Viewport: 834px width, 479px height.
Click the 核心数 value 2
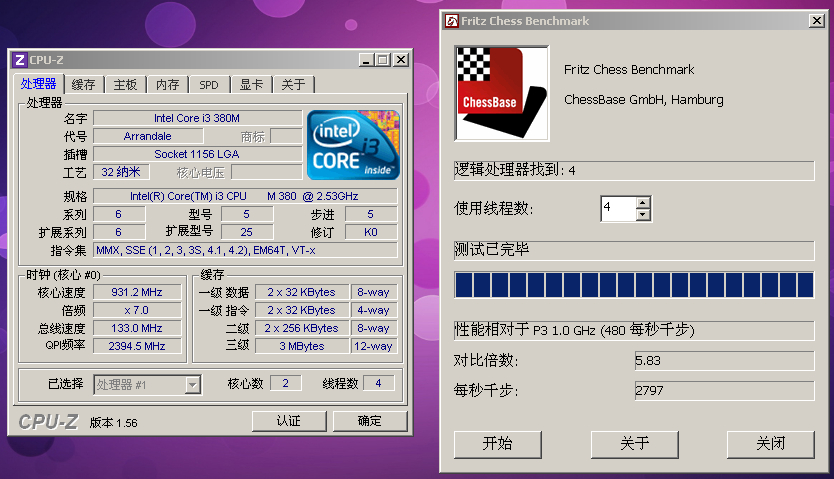(x=286, y=383)
